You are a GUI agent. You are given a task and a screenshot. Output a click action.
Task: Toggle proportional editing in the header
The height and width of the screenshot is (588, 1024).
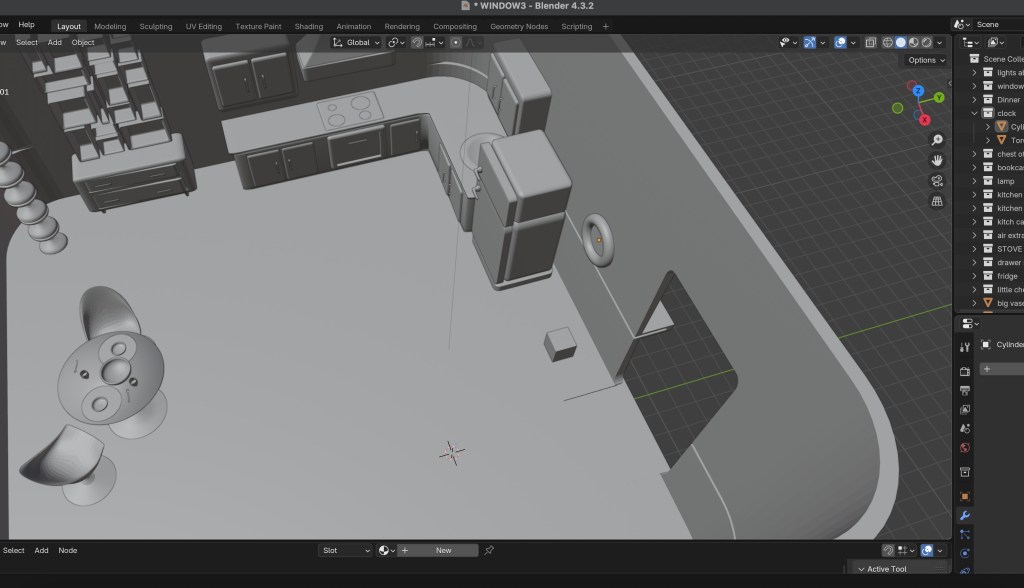pyautogui.click(x=456, y=43)
